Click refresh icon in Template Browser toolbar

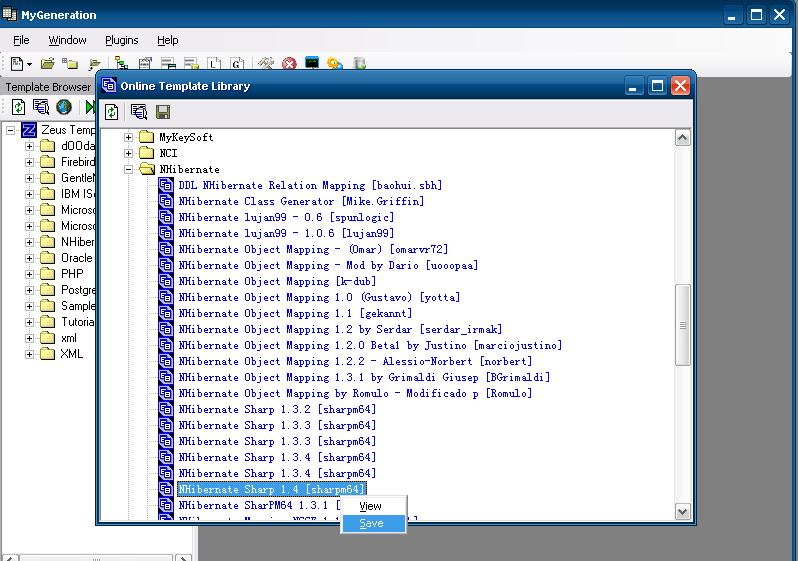pyautogui.click(x=18, y=107)
